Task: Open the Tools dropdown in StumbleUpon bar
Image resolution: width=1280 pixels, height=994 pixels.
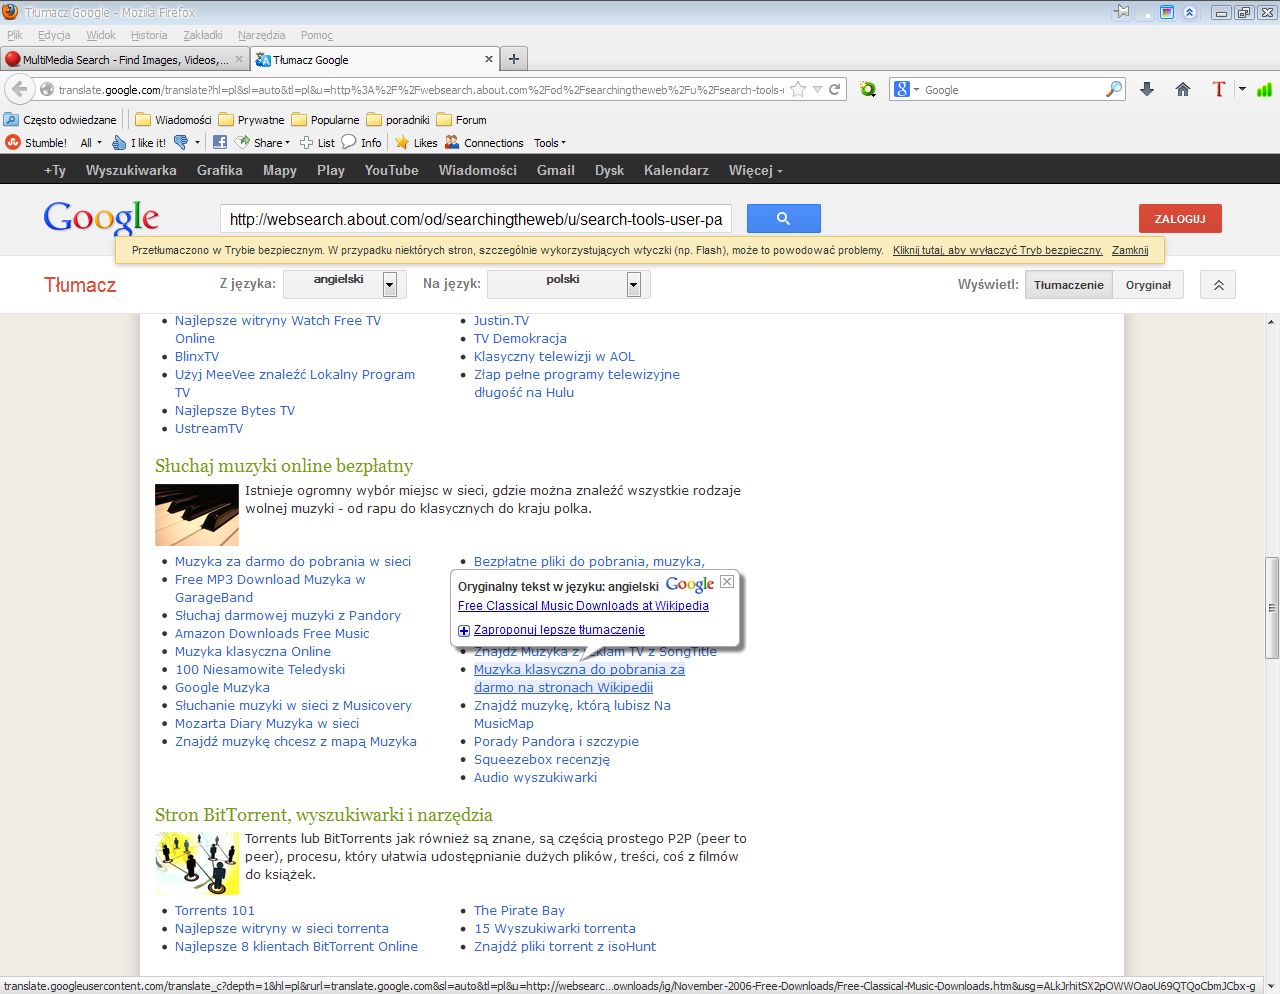Action: [550, 143]
